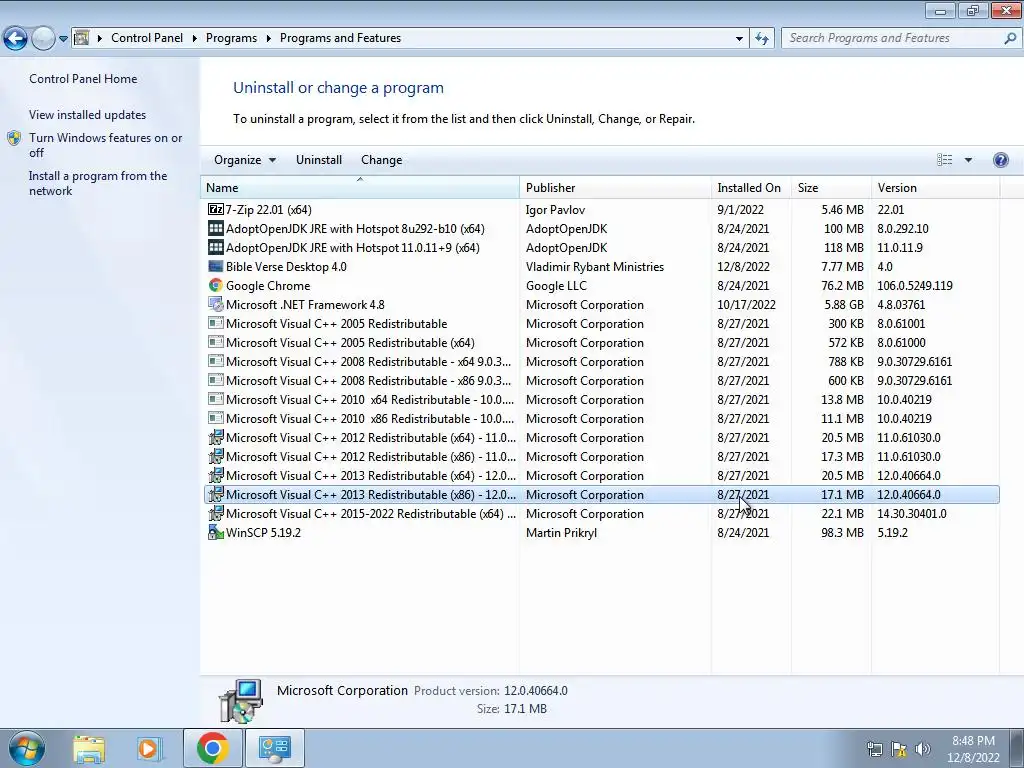The height and width of the screenshot is (768, 1024).
Task: Sort the list by Name column header
Action: coord(360,187)
